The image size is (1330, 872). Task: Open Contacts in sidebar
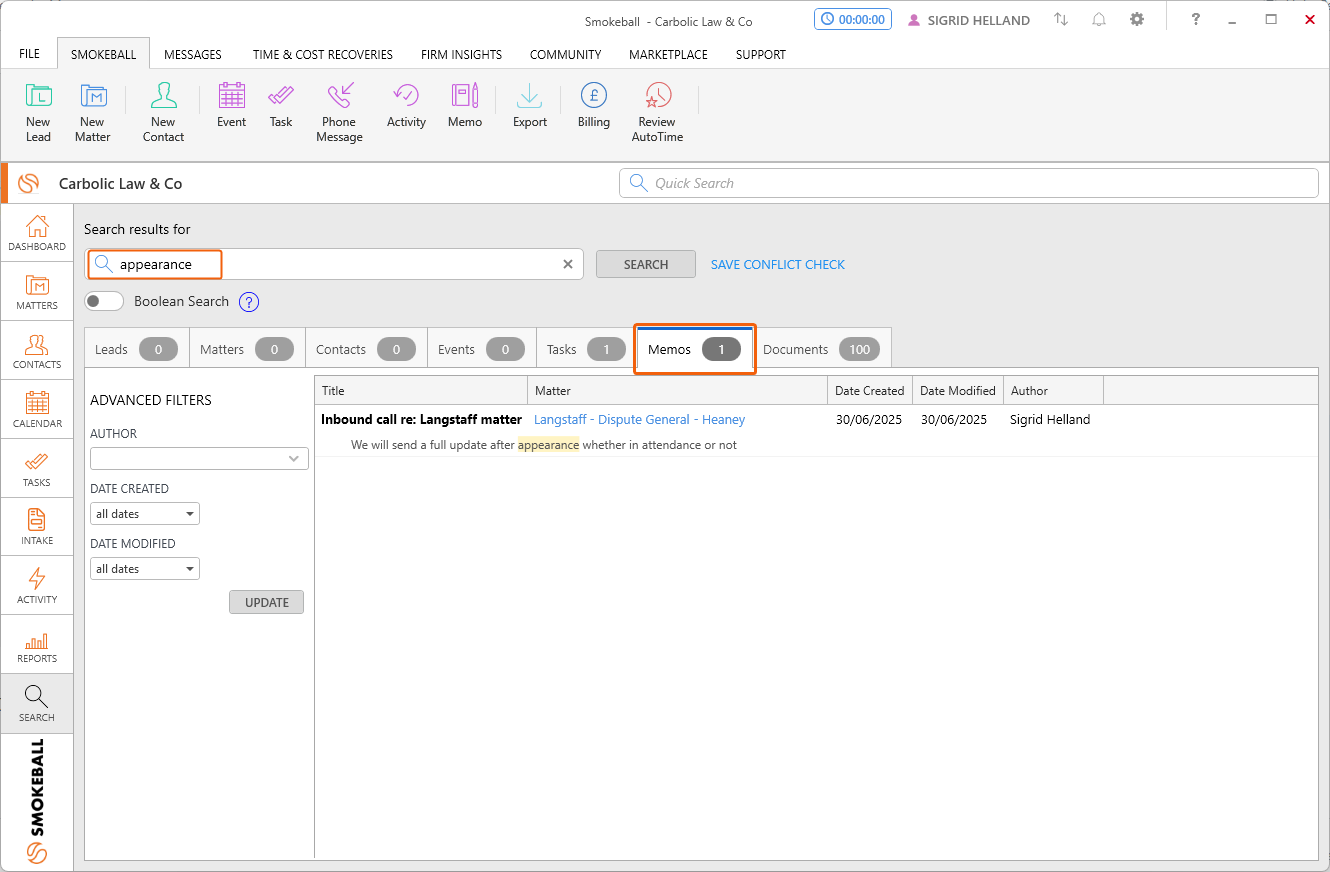coord(37,351)
